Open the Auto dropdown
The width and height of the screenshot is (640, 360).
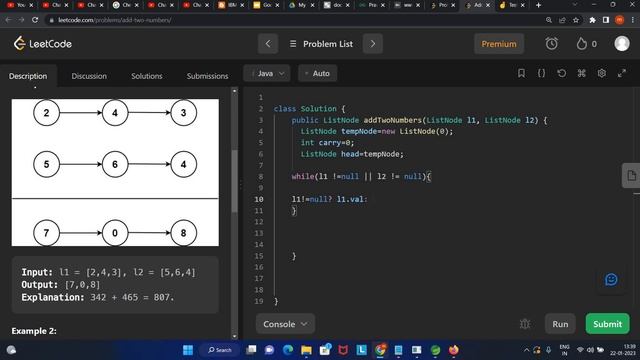[x=318, y=73]
